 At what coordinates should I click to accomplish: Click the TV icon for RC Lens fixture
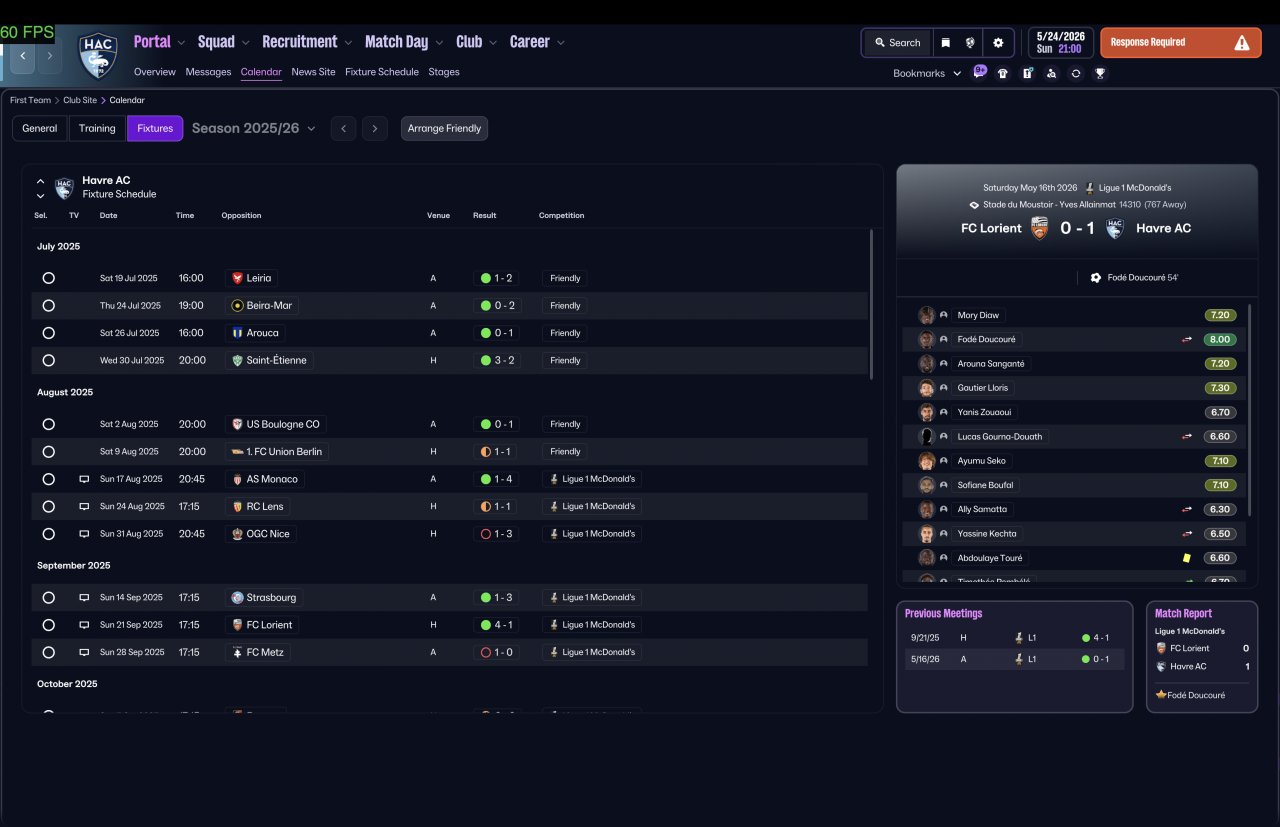click(x=84, y=506)
